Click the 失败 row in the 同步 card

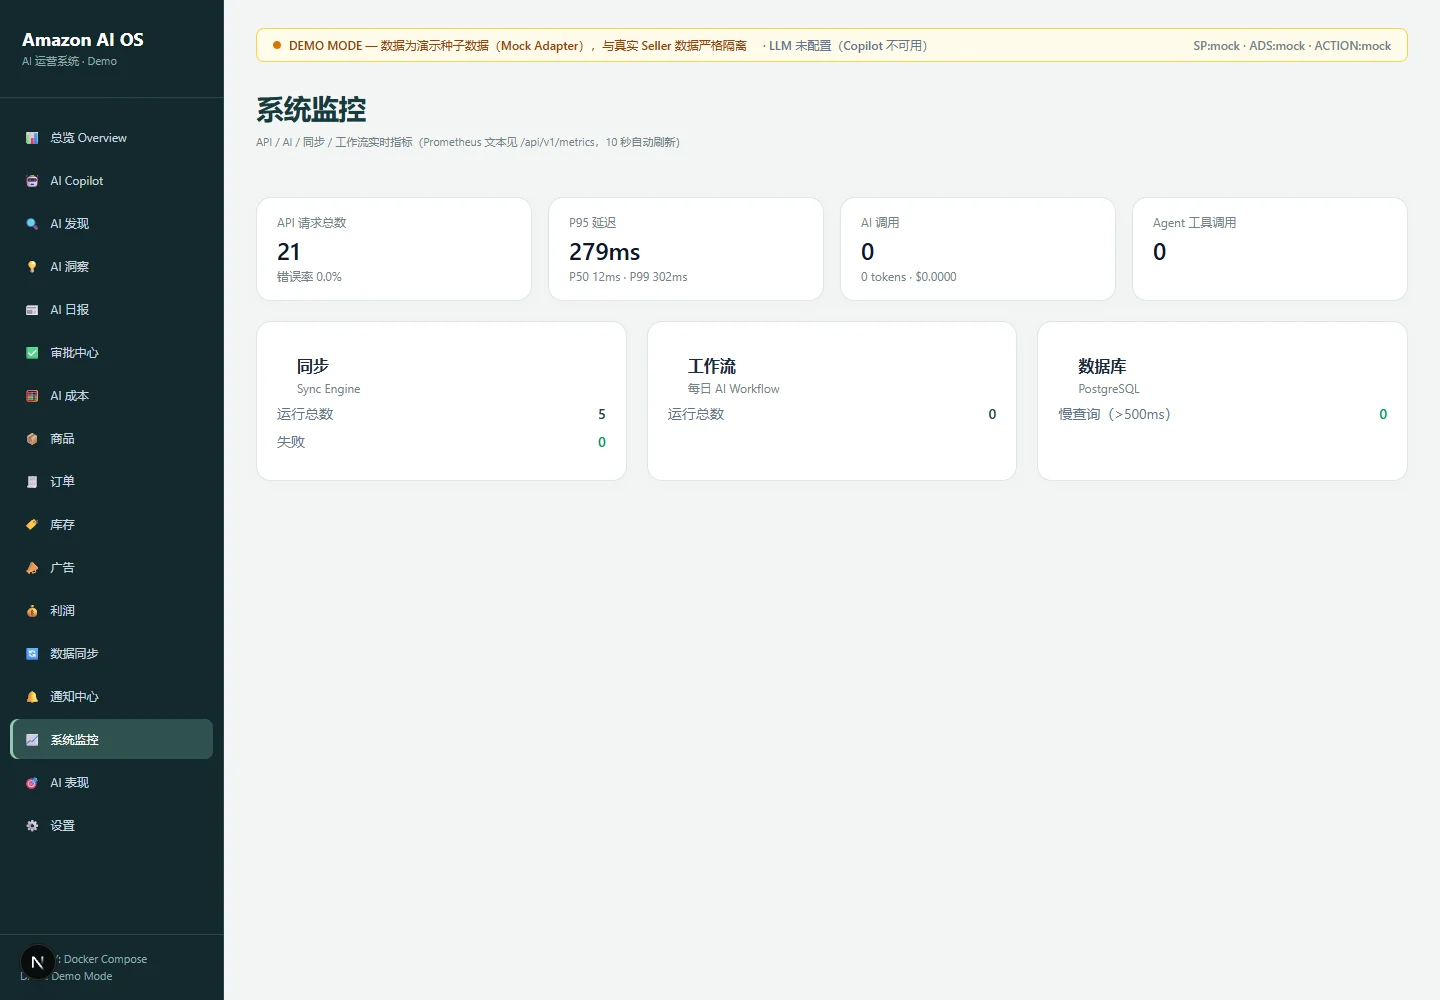click(x=441, y=442)
